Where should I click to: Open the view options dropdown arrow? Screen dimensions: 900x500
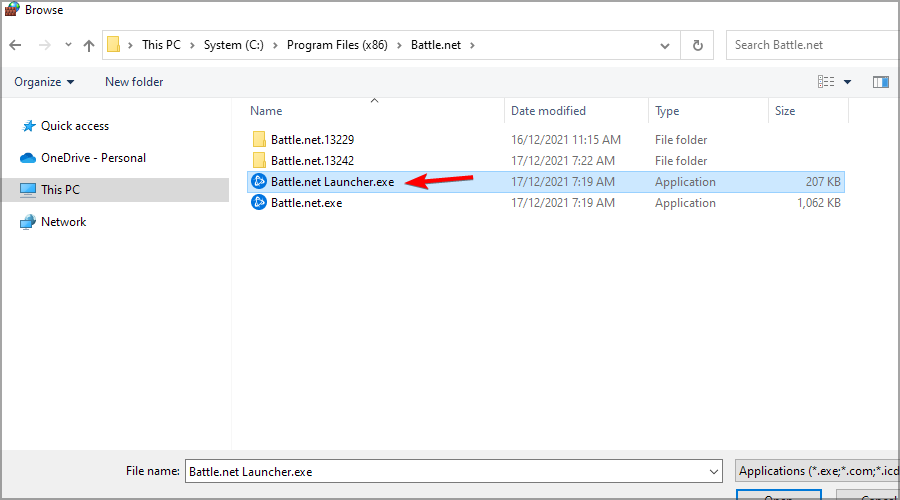tap(847, 82)
